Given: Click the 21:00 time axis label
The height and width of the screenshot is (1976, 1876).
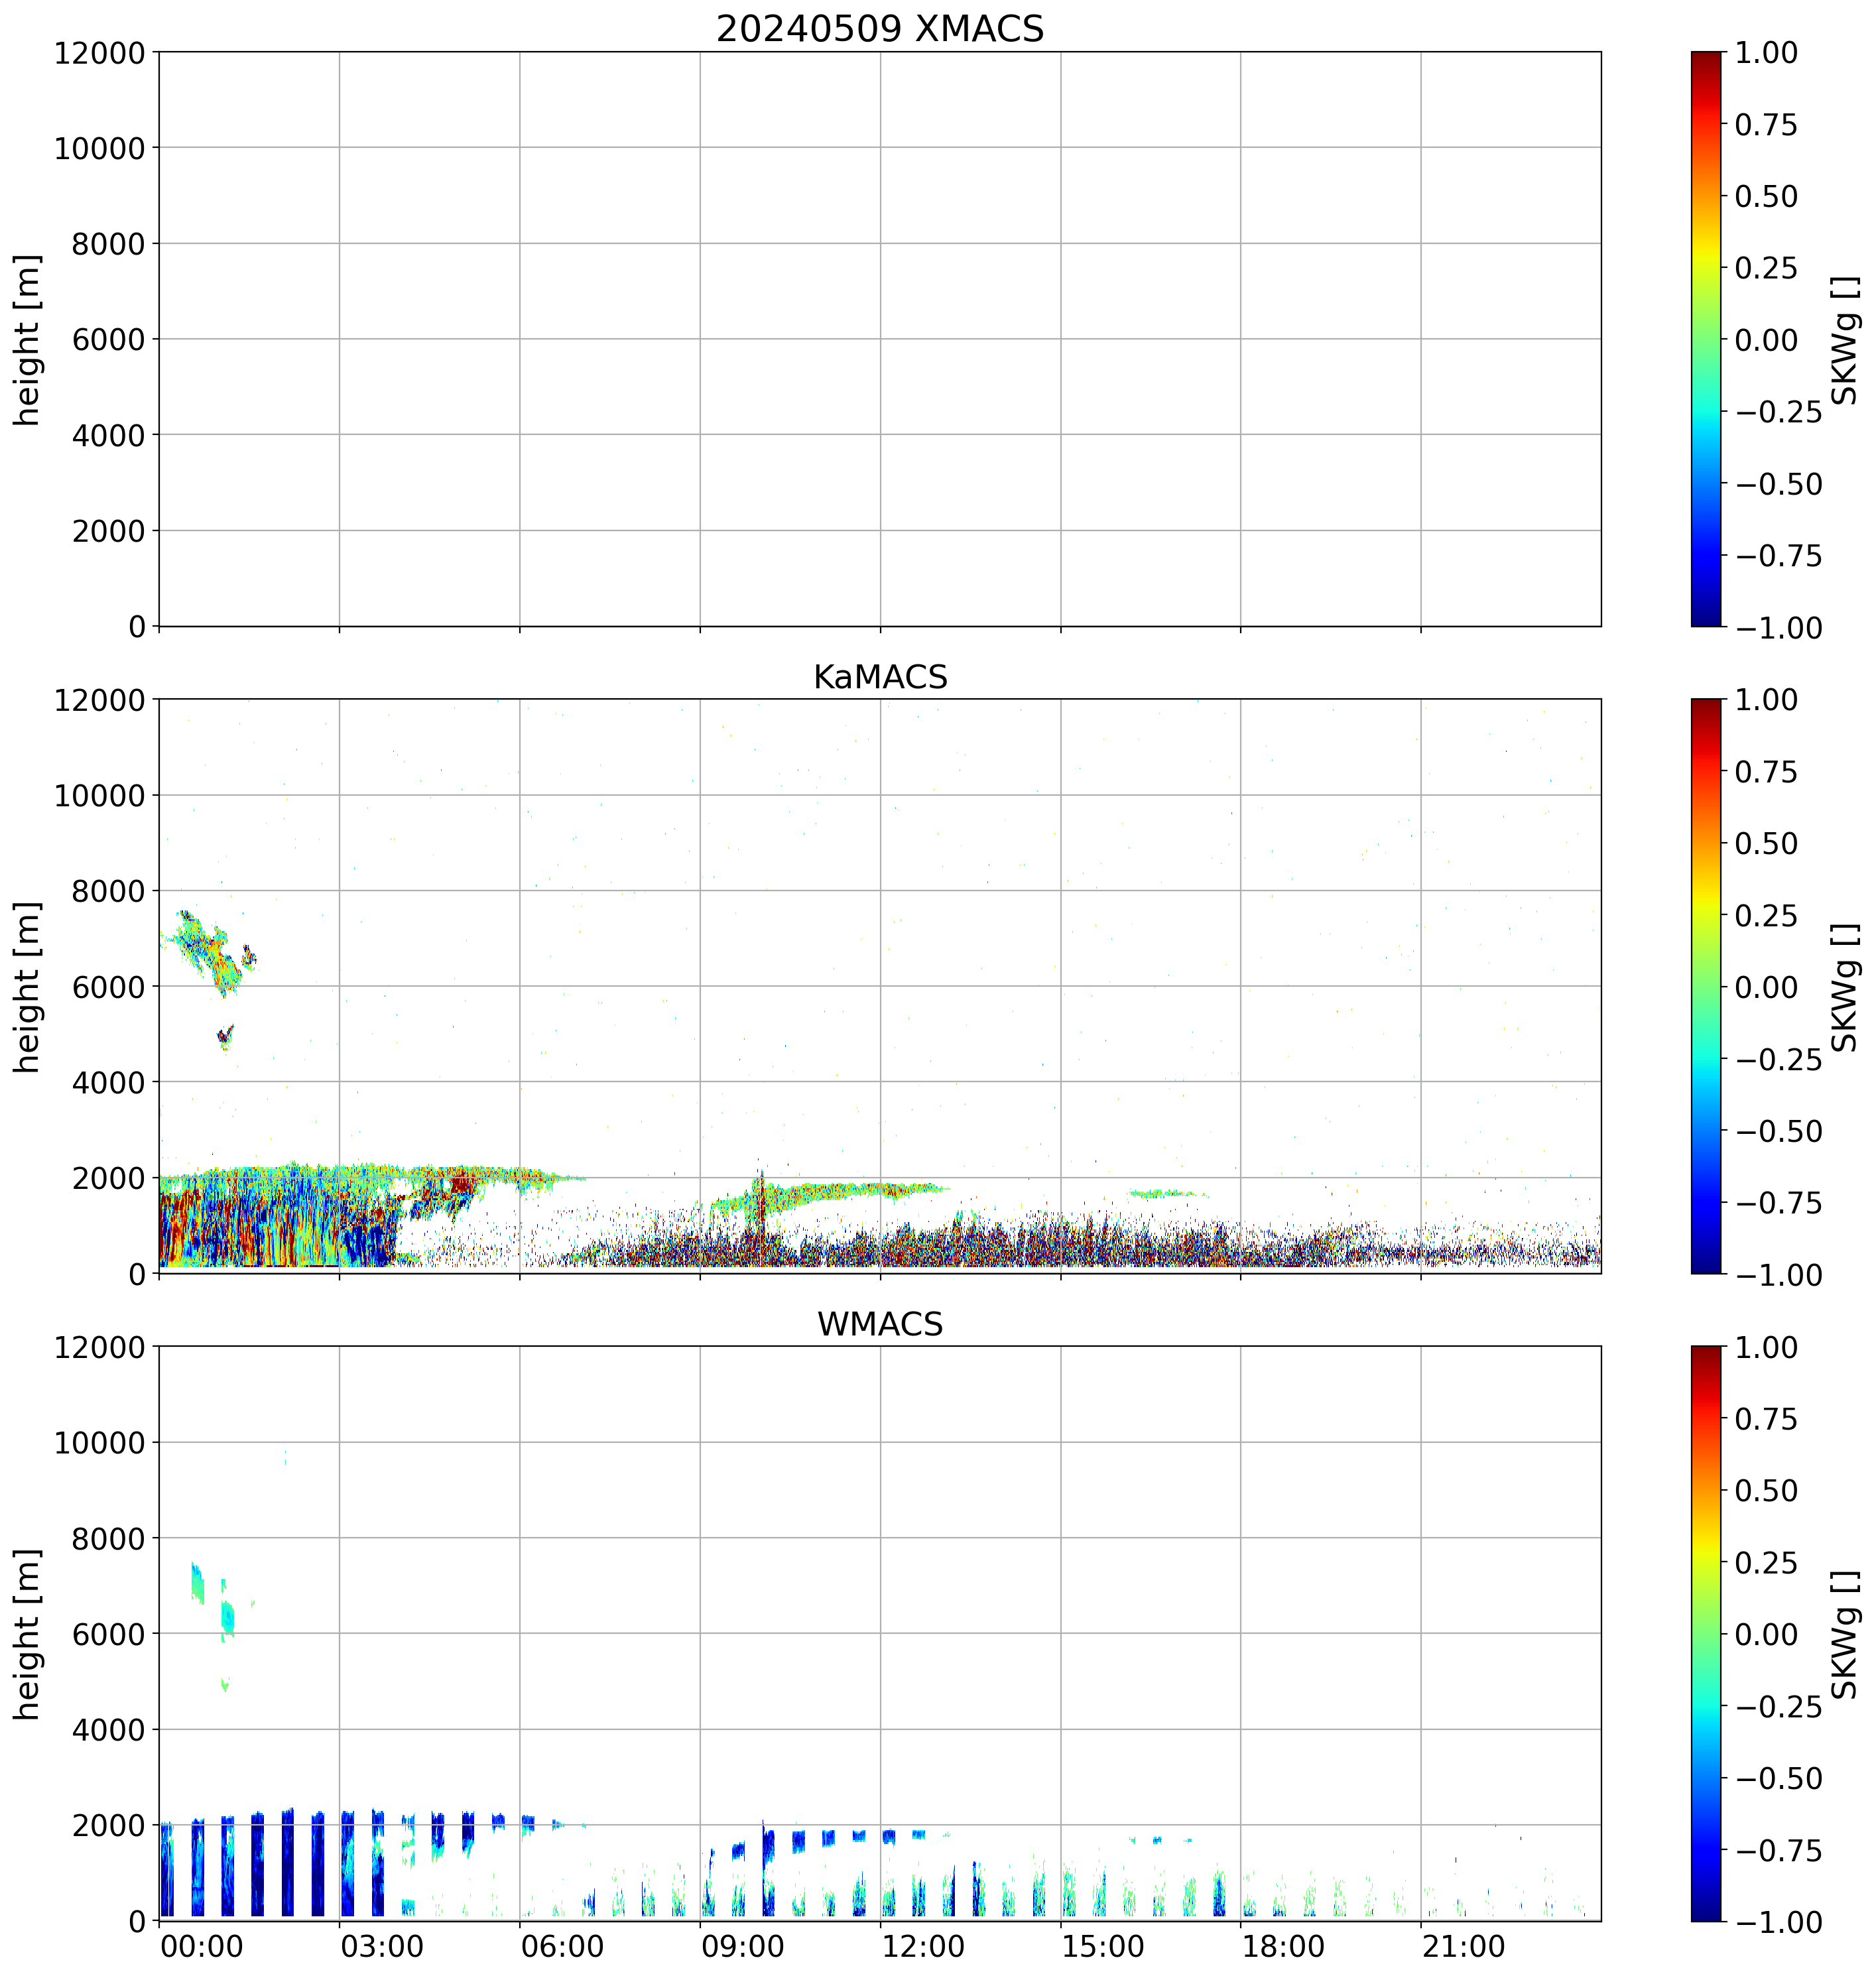Looking at the screenshot, I should coord(1463,1947).
